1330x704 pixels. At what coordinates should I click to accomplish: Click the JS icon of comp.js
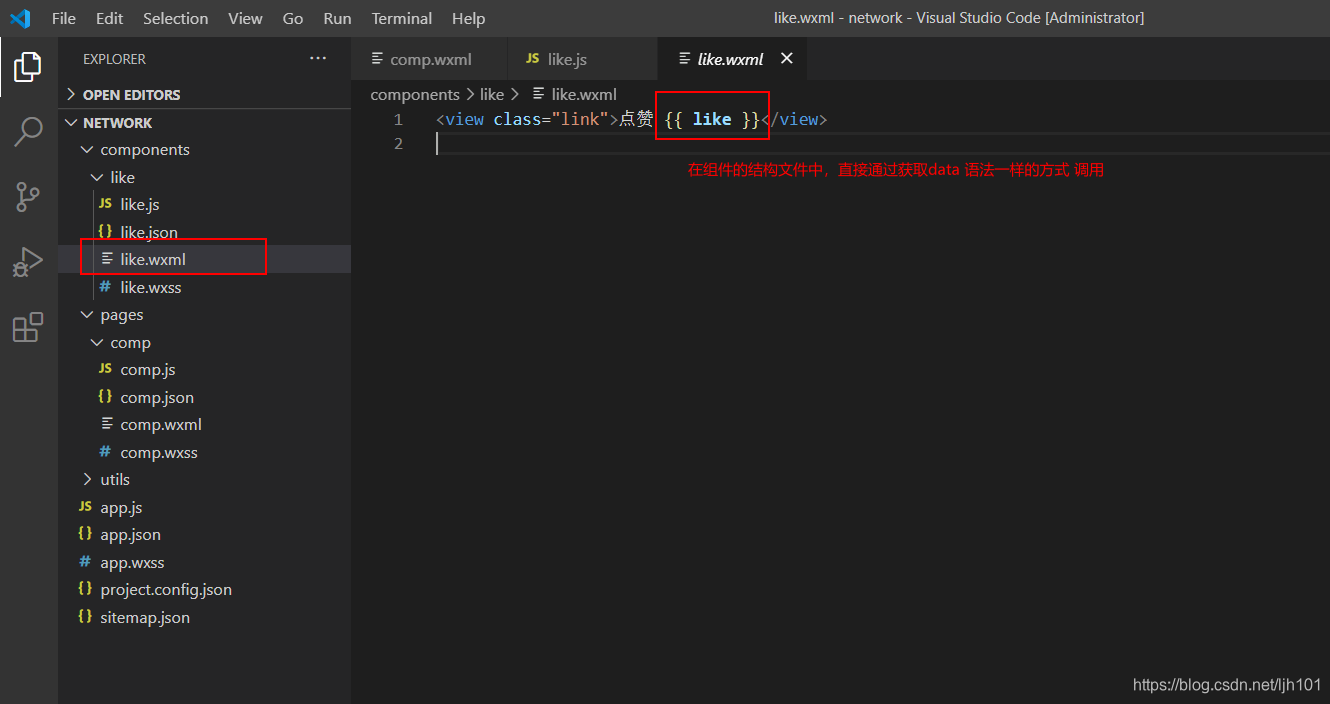105,369
